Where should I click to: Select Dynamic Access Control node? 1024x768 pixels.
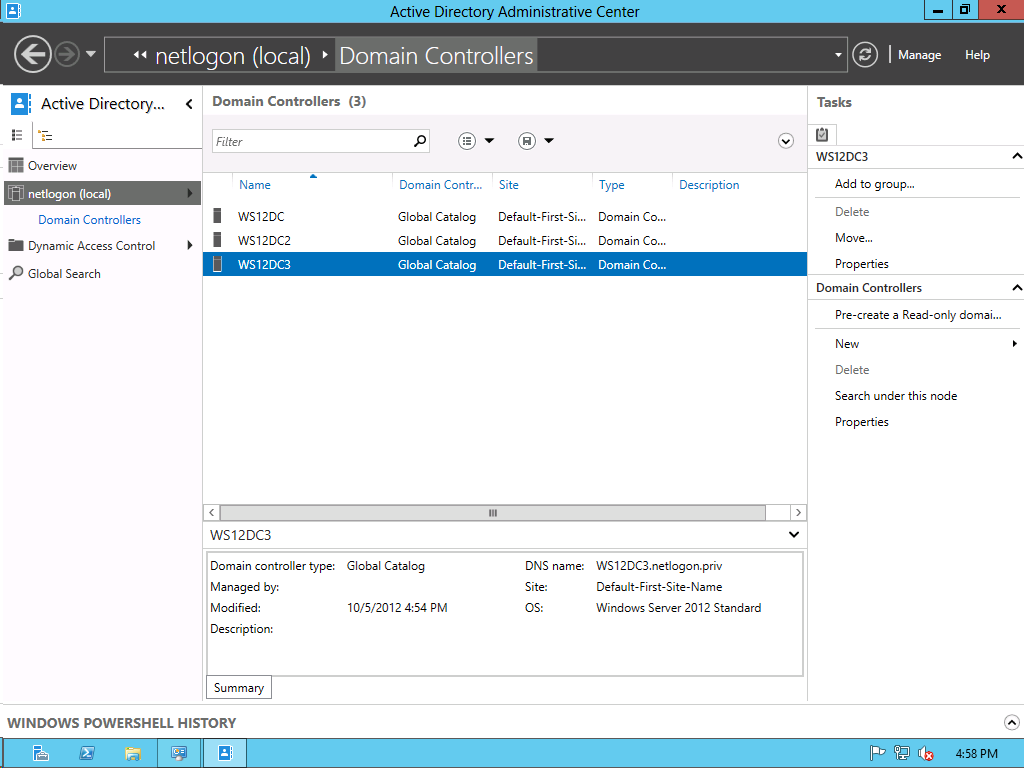point(91,246)
